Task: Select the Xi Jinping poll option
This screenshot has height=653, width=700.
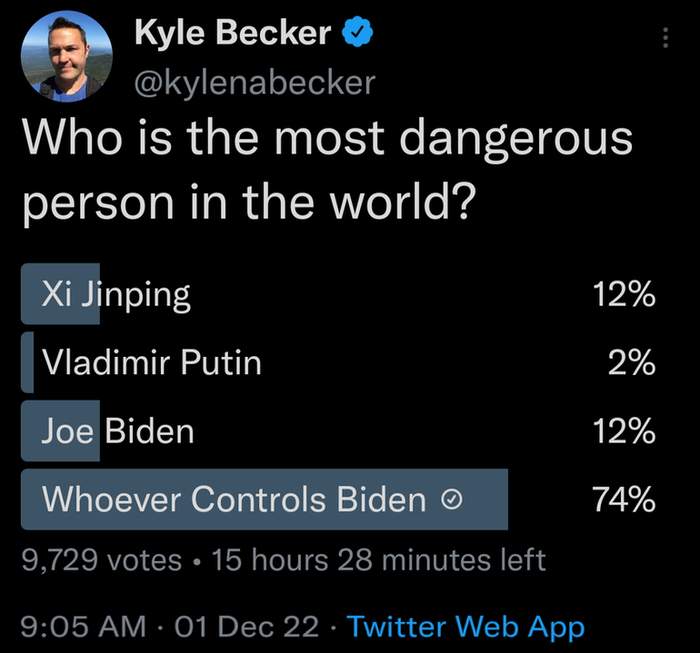Action: coord(115,294)
